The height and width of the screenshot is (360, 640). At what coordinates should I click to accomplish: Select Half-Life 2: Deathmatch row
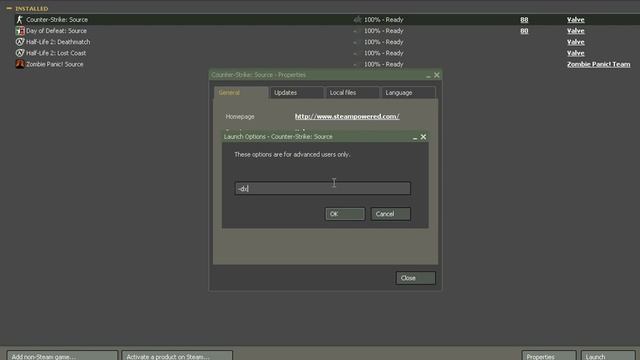[327, 42]
